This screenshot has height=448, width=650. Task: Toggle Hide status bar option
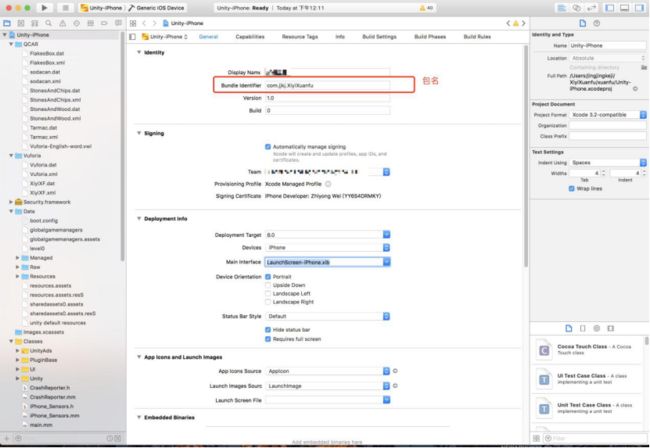coord(268,330)
